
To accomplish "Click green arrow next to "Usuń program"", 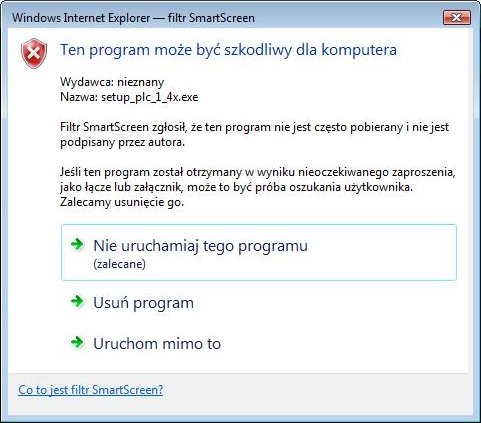I will coord(77,301).
